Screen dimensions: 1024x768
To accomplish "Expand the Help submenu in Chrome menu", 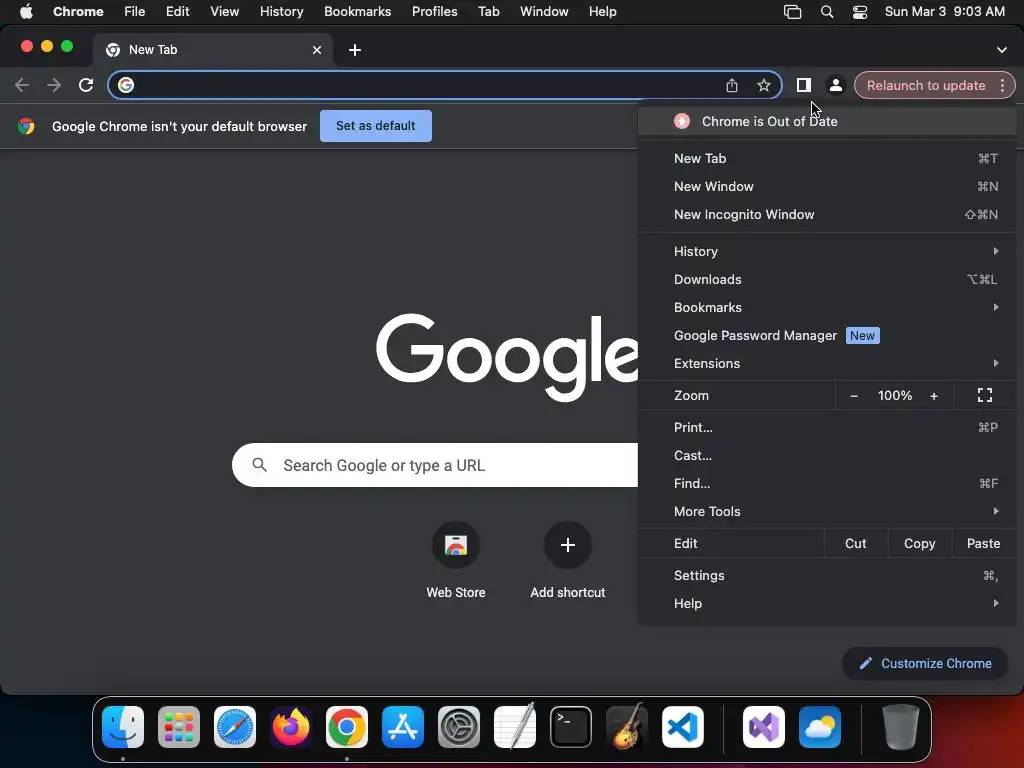I will (827, 603).
